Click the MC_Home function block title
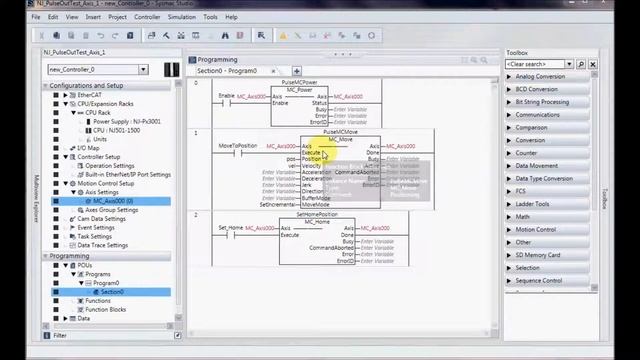This screenshot has width=640, height=360. [317, 222]
